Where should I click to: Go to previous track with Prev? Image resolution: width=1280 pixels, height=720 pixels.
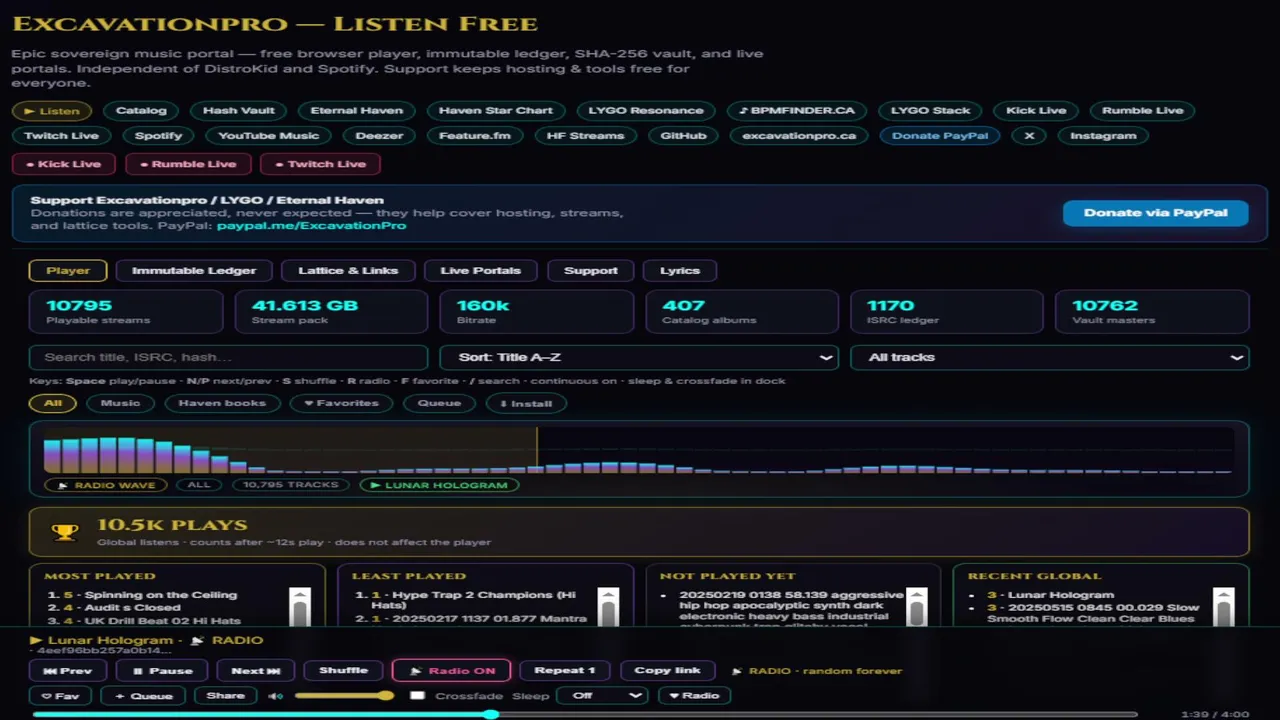coord(69,671)
